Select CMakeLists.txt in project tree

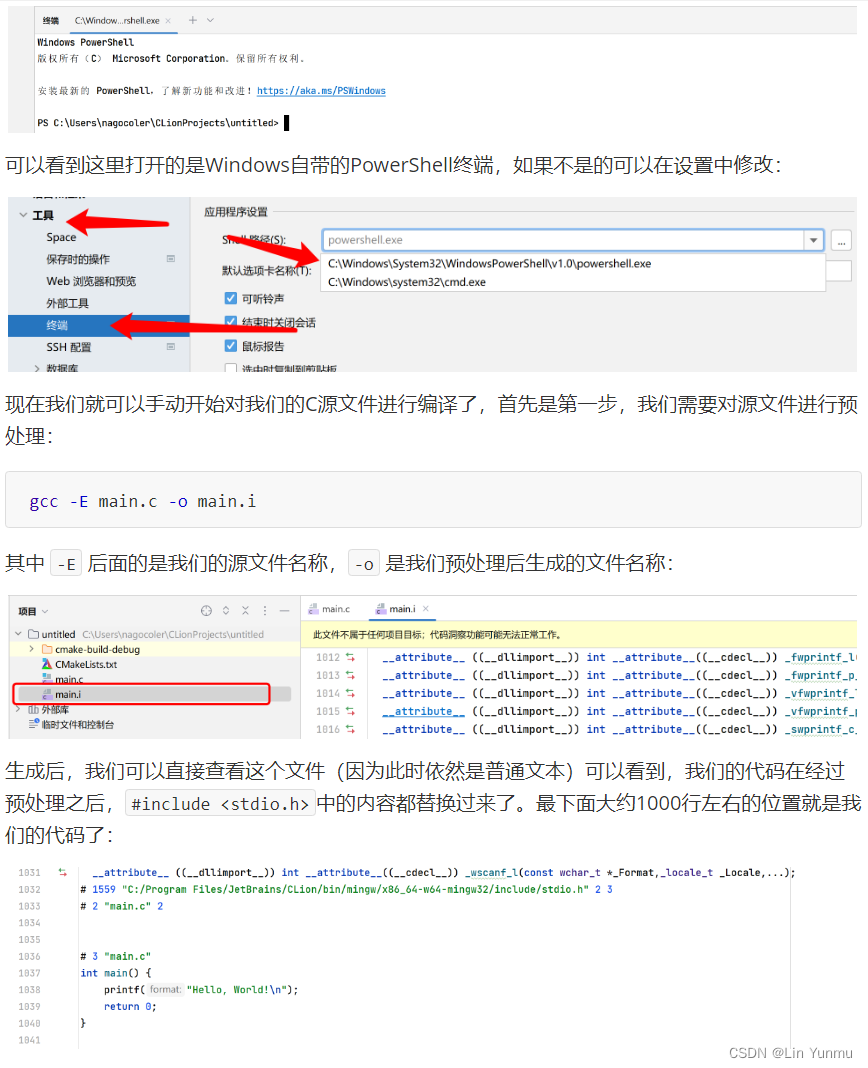pyautogui.click(x=86, y=664)
